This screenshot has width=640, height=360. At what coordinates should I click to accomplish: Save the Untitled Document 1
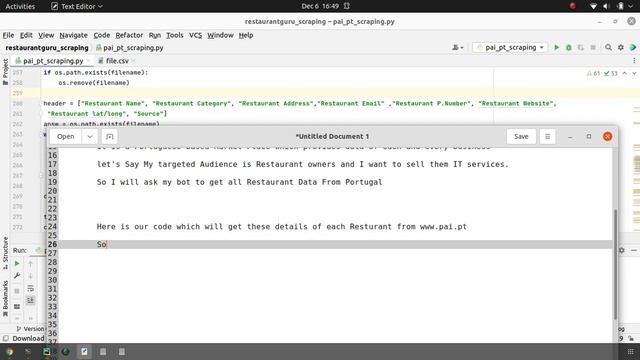pos(521,136)
